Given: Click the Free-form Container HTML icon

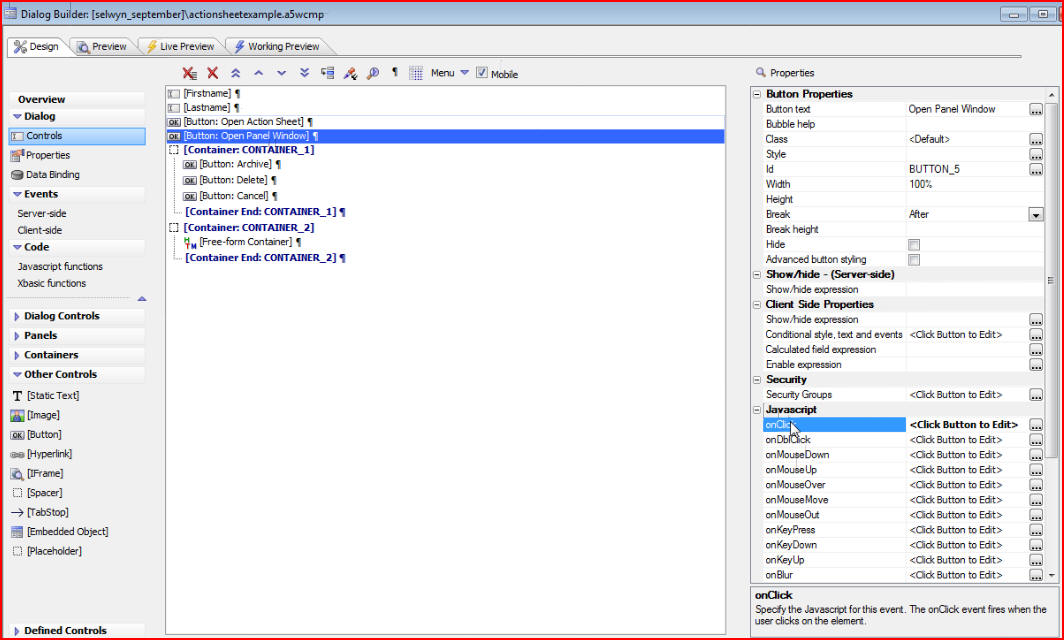Looking at the screenshot, I should point(191,242).
